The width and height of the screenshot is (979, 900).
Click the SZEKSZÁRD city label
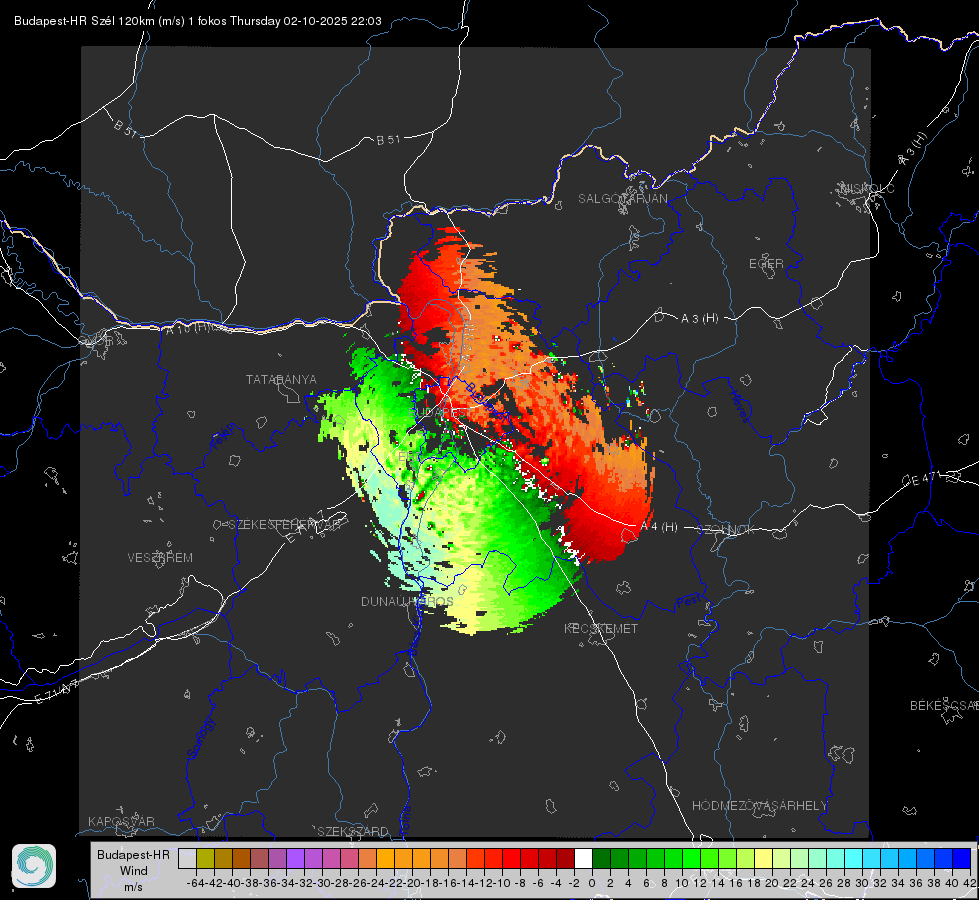pos(353,831)
